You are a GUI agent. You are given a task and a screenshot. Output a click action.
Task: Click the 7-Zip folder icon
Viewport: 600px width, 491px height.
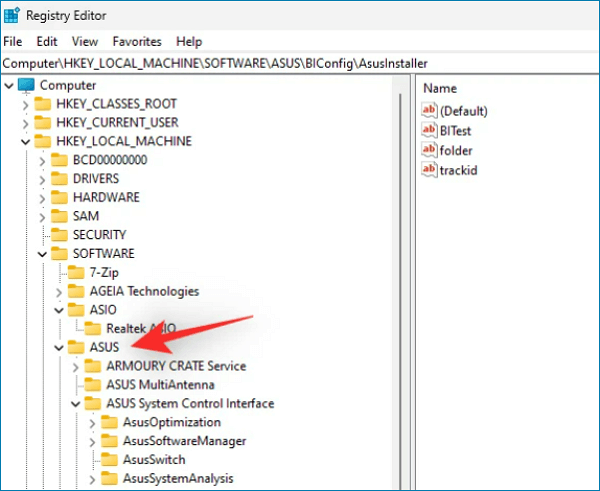pyautogui.click(x=76, y=272)
